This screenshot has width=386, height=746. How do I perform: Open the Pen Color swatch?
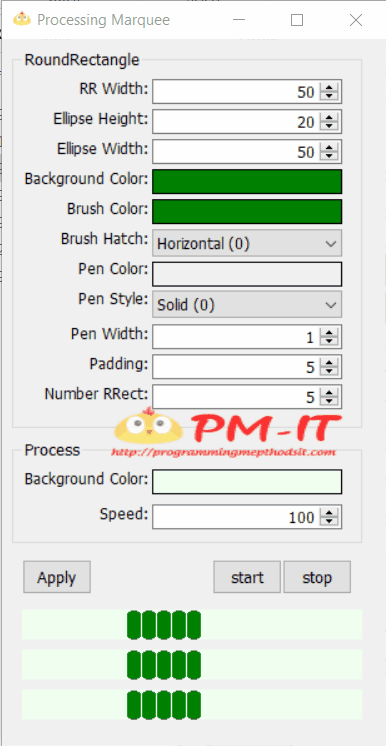247,274
